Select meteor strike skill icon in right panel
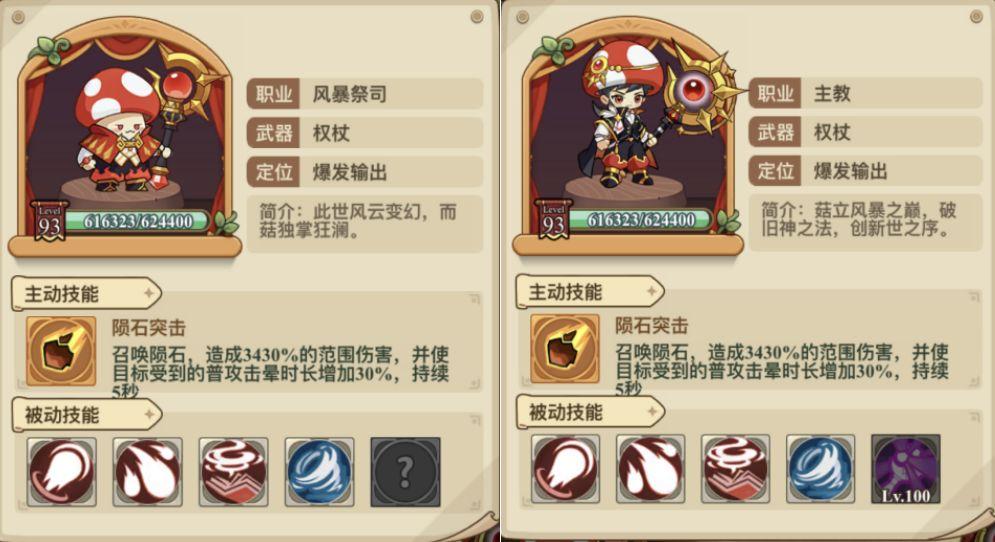Image resolution: width=995 pixels, height=542 pixels. pyautogui.click(x=565, y=348)
